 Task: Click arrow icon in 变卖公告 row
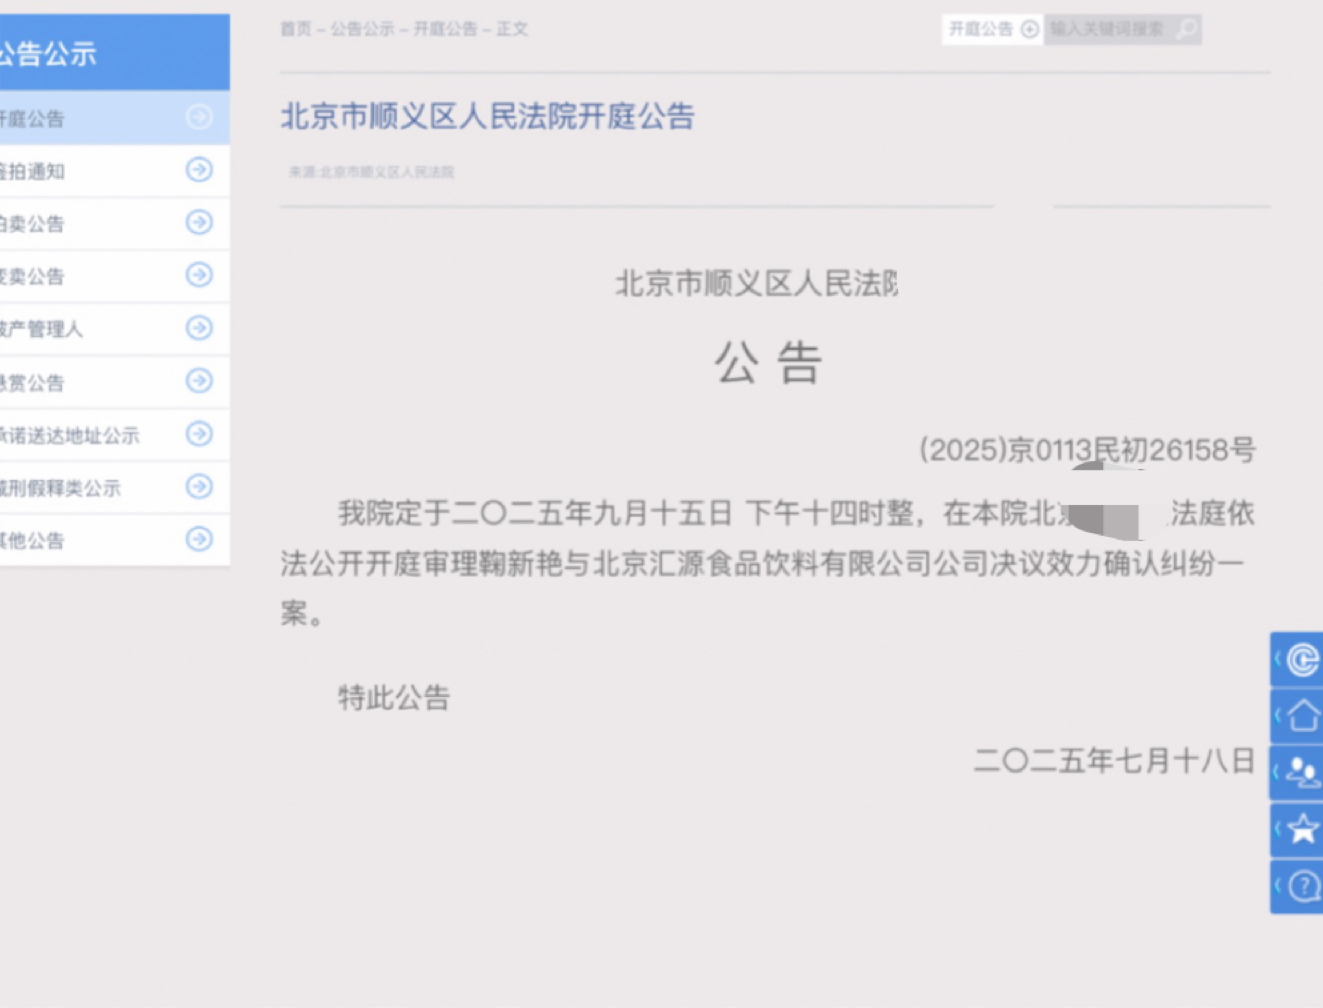coord(200,275)
